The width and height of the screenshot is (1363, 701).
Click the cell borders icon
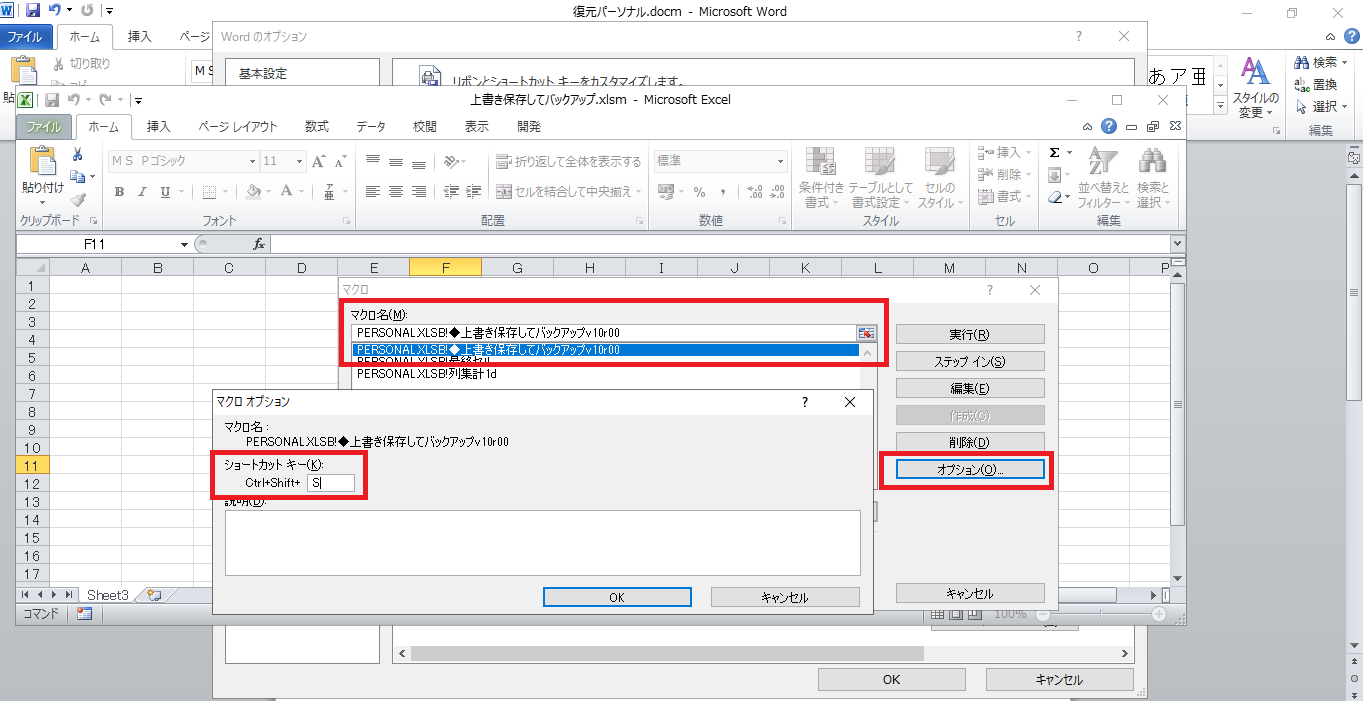209,192
